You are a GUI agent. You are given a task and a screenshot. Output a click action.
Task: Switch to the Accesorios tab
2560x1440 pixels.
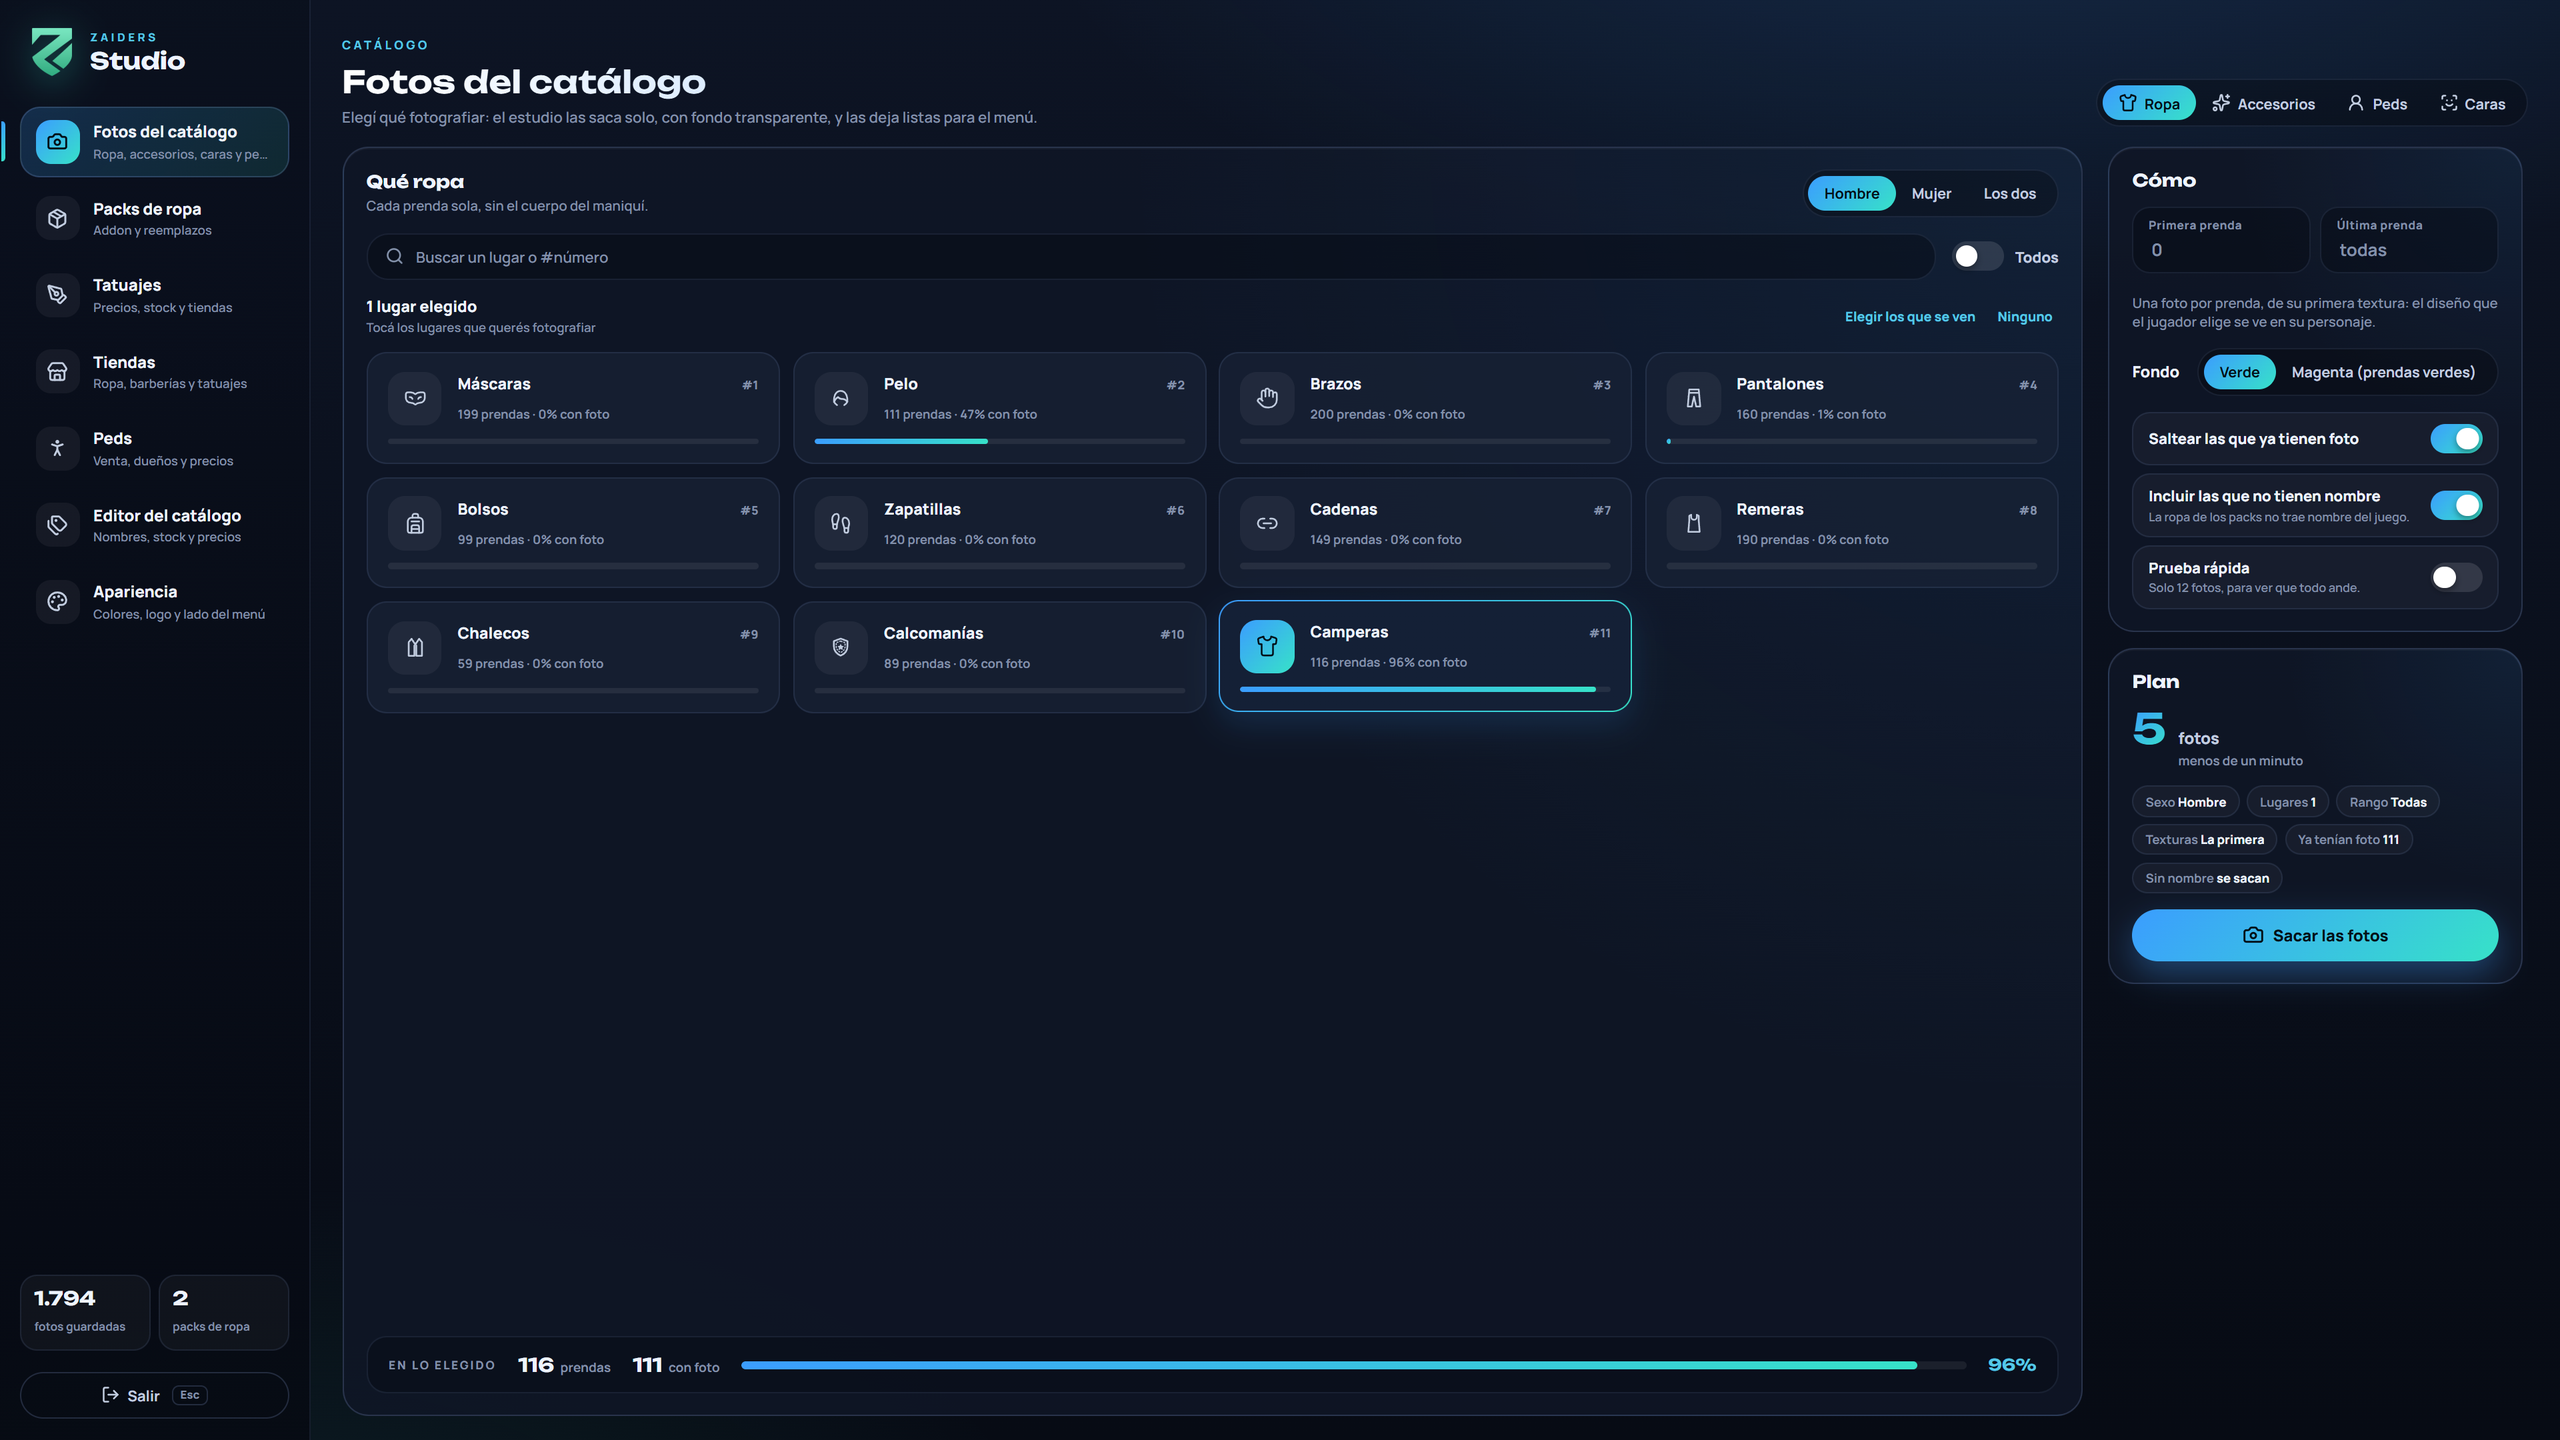click(2263, 103)
